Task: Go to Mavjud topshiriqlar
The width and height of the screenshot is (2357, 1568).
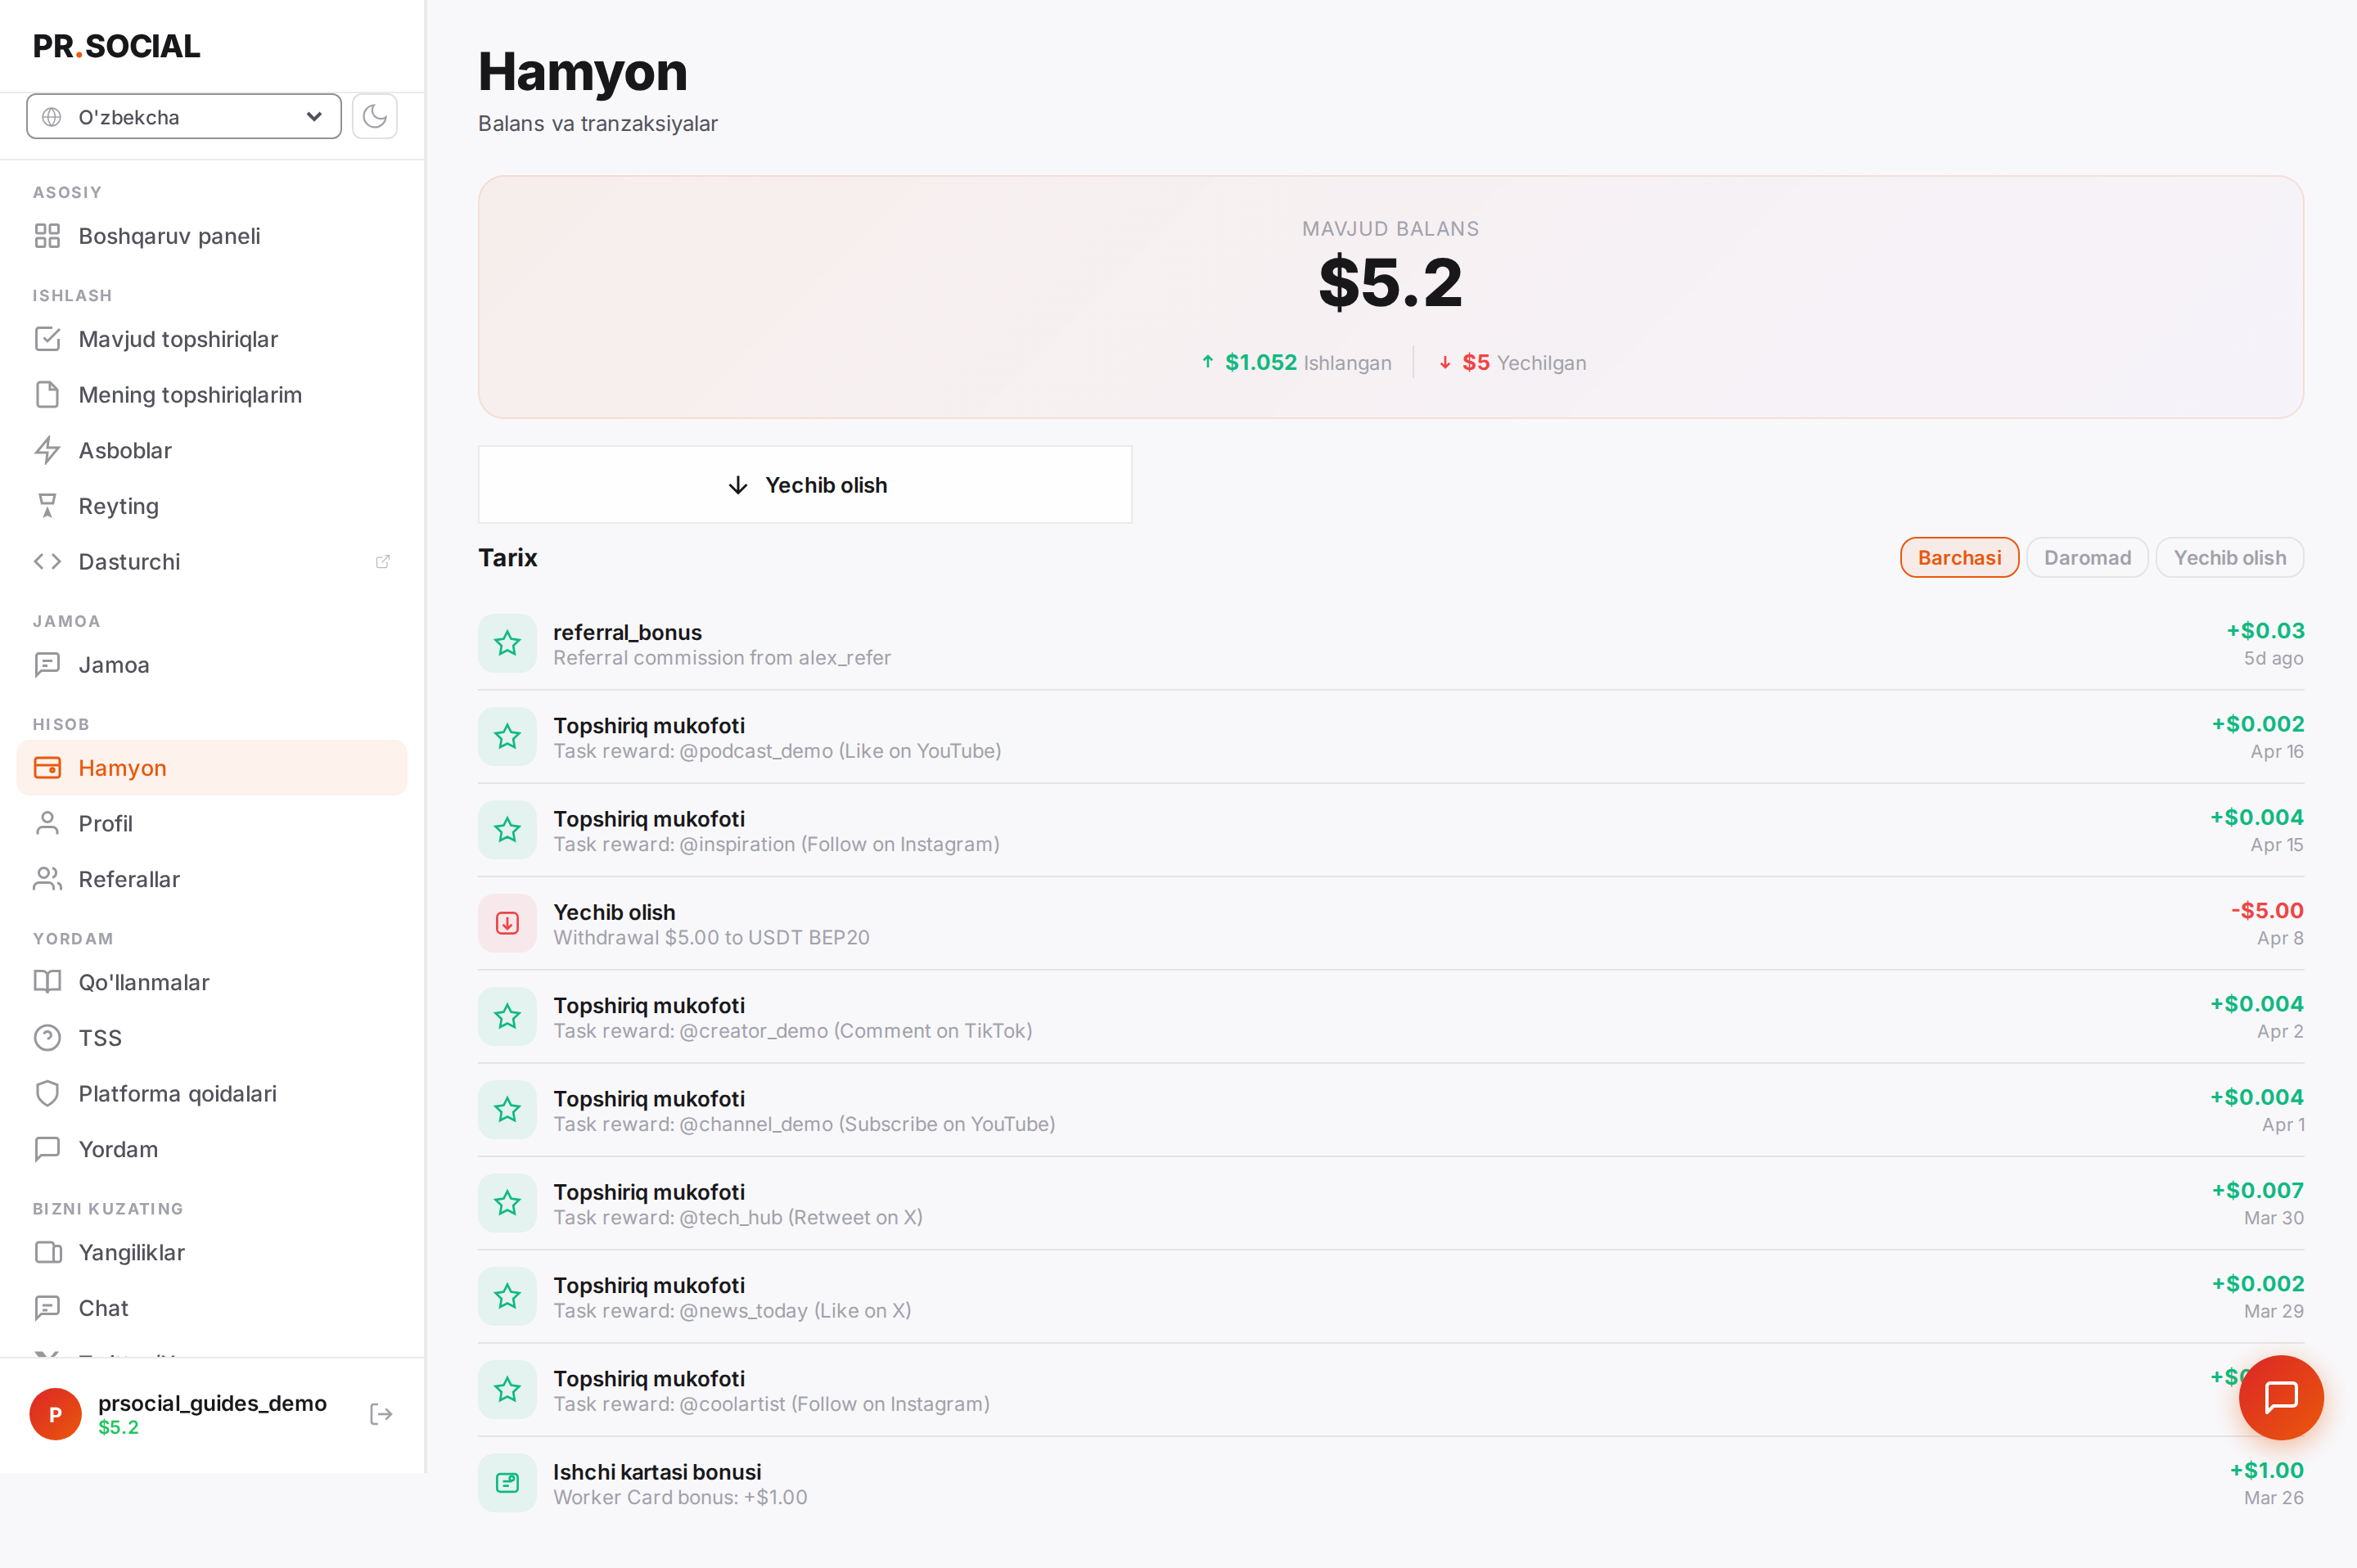Action: [x=212, y=339]
